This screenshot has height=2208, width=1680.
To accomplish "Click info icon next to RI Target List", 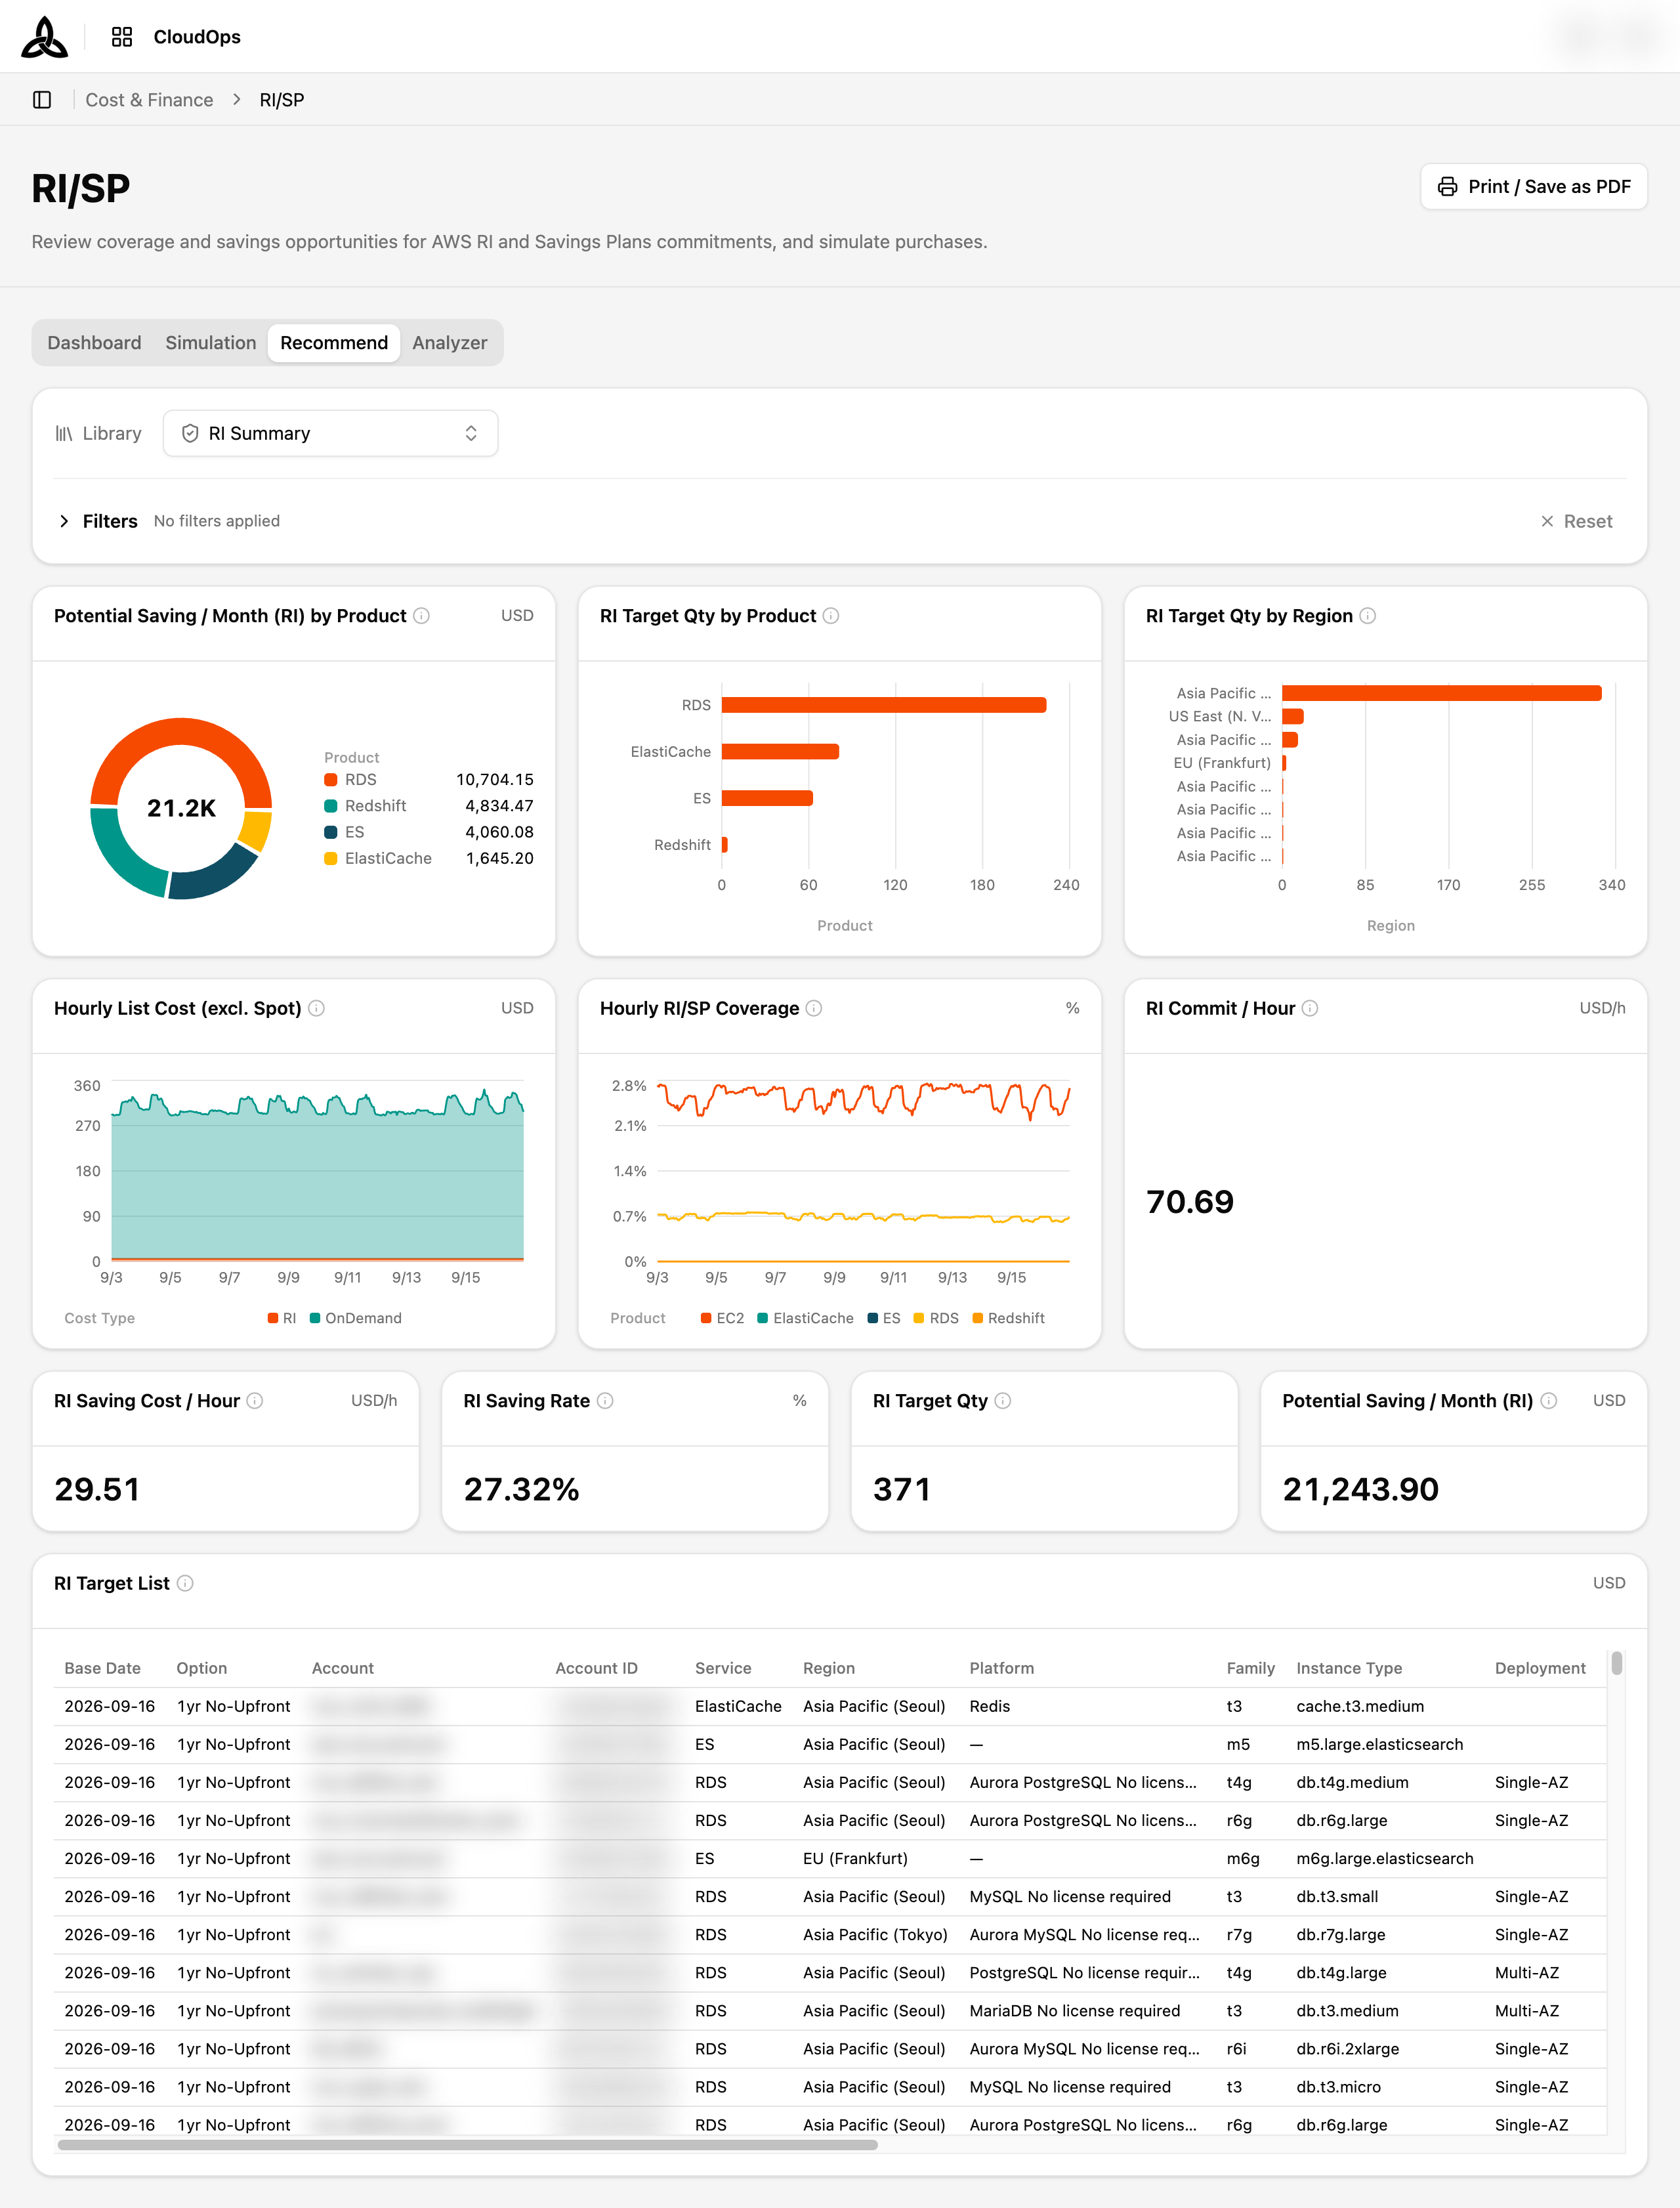I will [x=185, y=1583].
